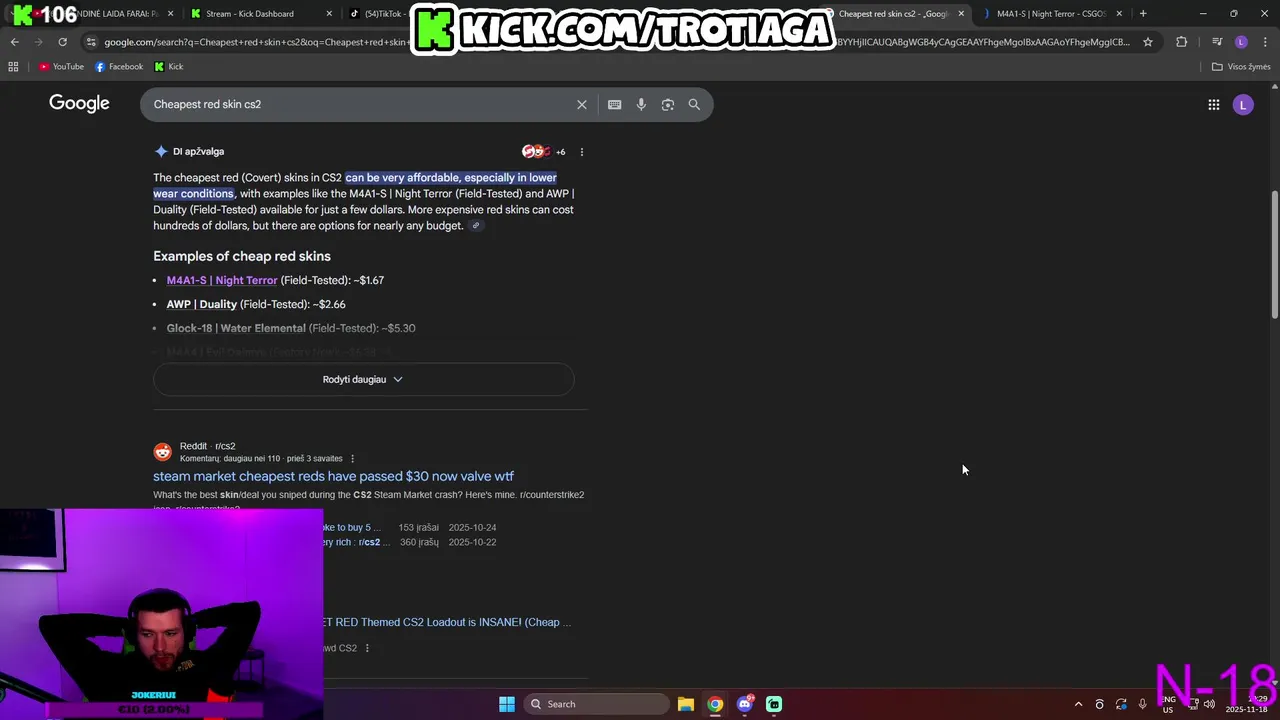
Task: Open AI overview three-dot menu
Action: click(581, 152)
